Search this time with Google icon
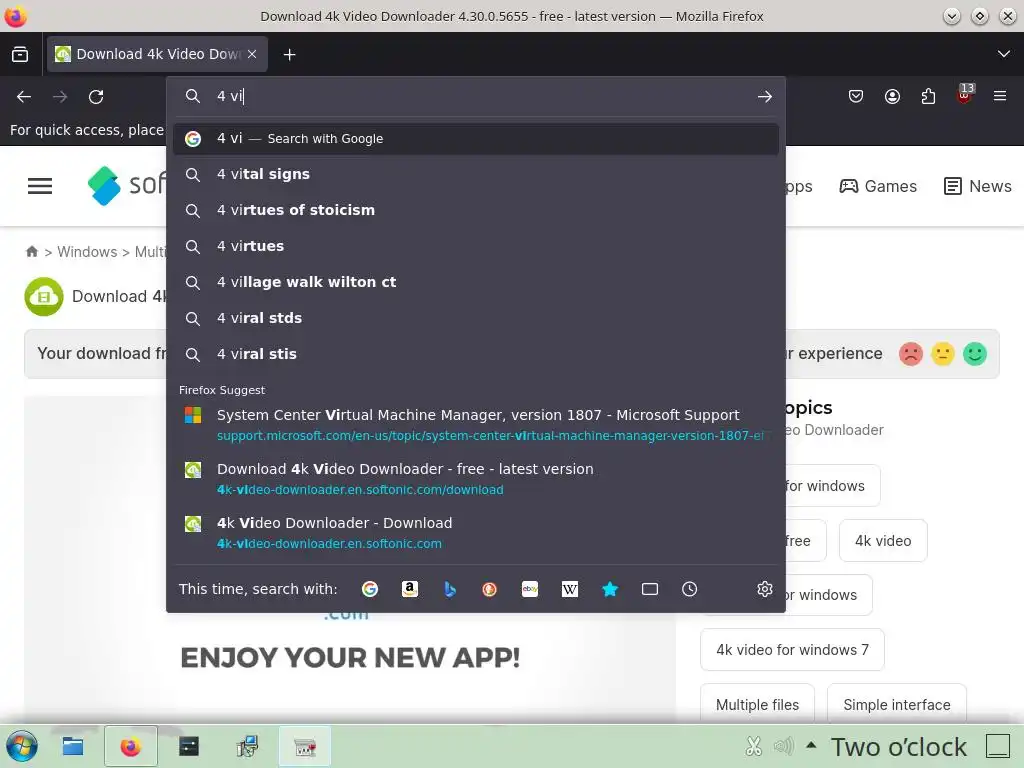This screenshot has height=768, width=1024. point(370,589)
